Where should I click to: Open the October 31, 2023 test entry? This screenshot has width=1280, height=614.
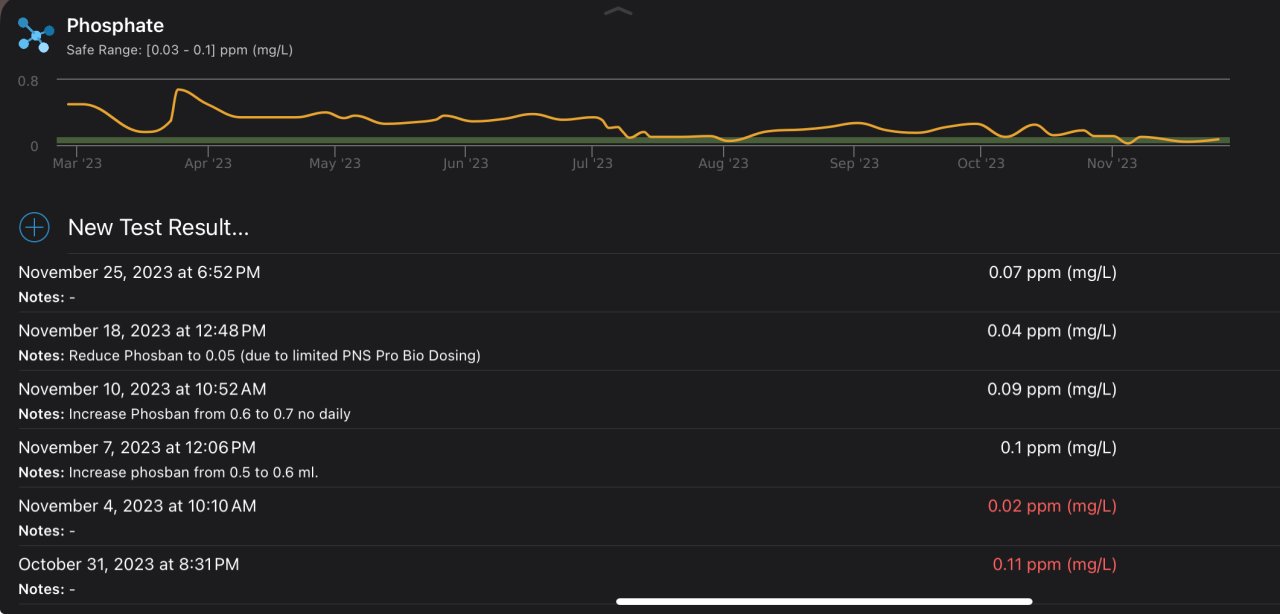(129, 565)
